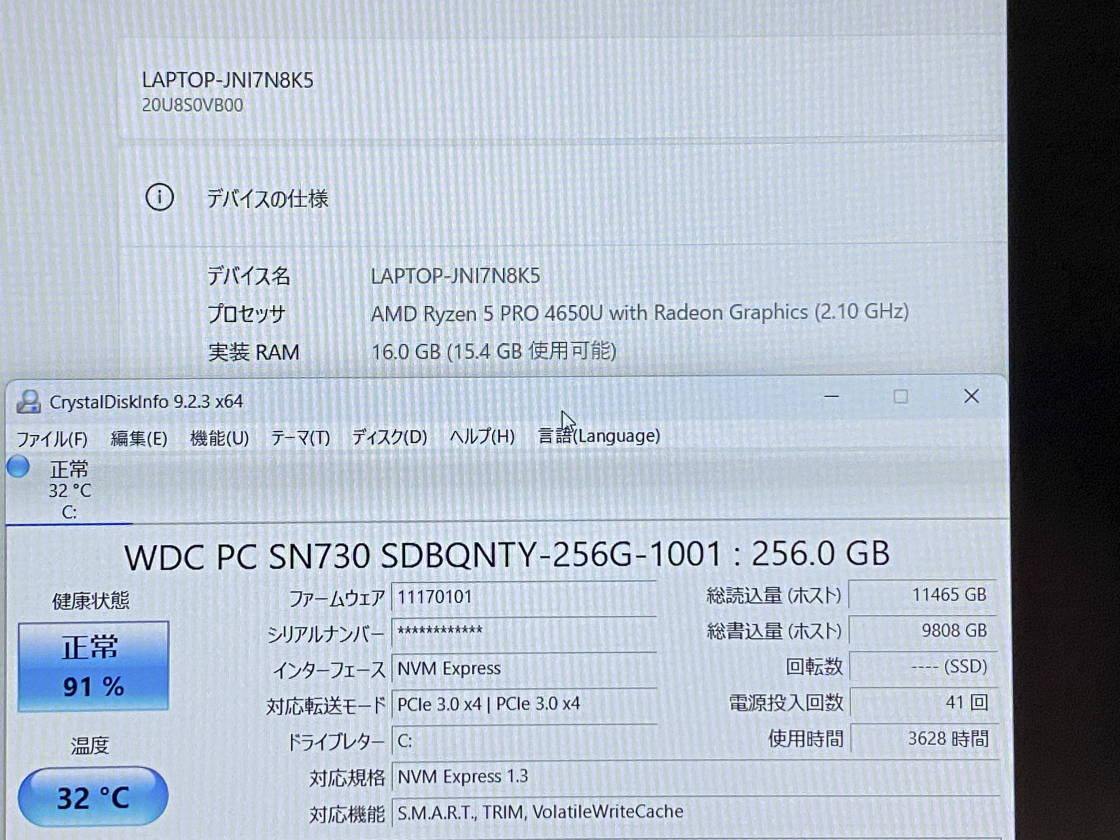Screen dimensions: 1120x840
Task: Click the CrystalDiskInfo app icon in title bar
Action: [29, 401]
